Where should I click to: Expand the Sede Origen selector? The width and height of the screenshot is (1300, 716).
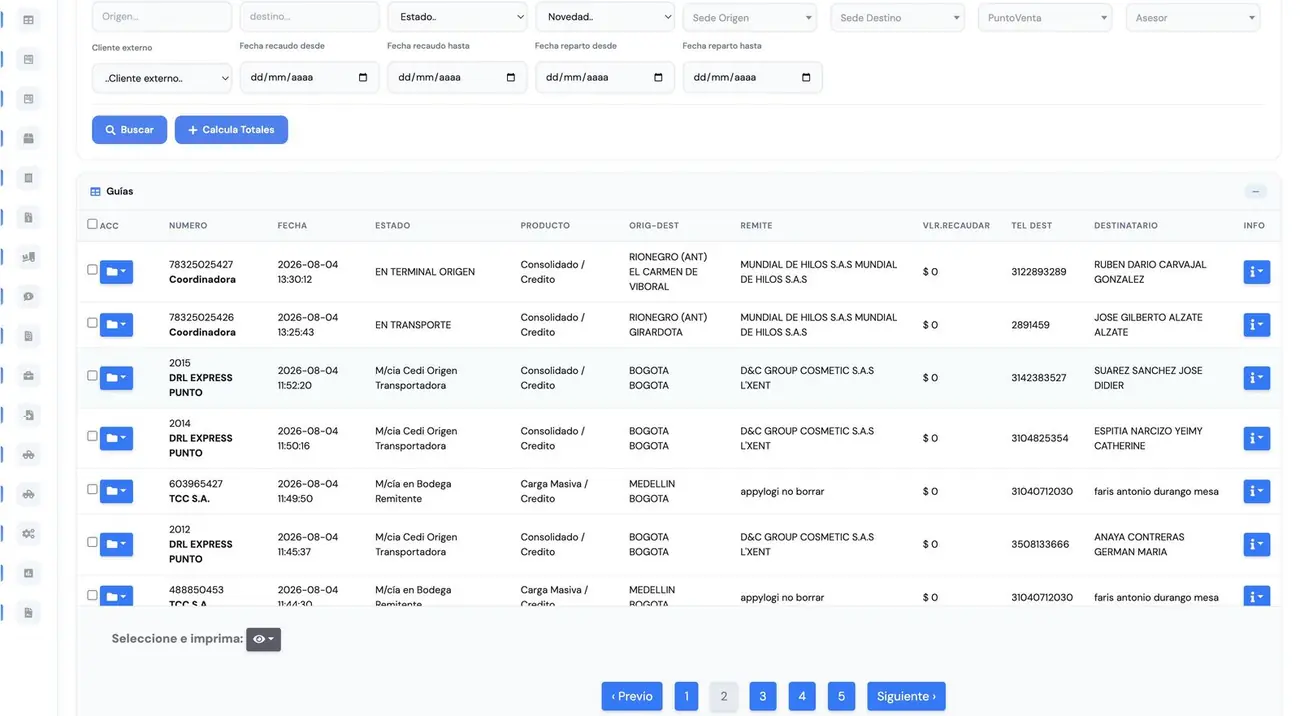click(x=752, y=18)
